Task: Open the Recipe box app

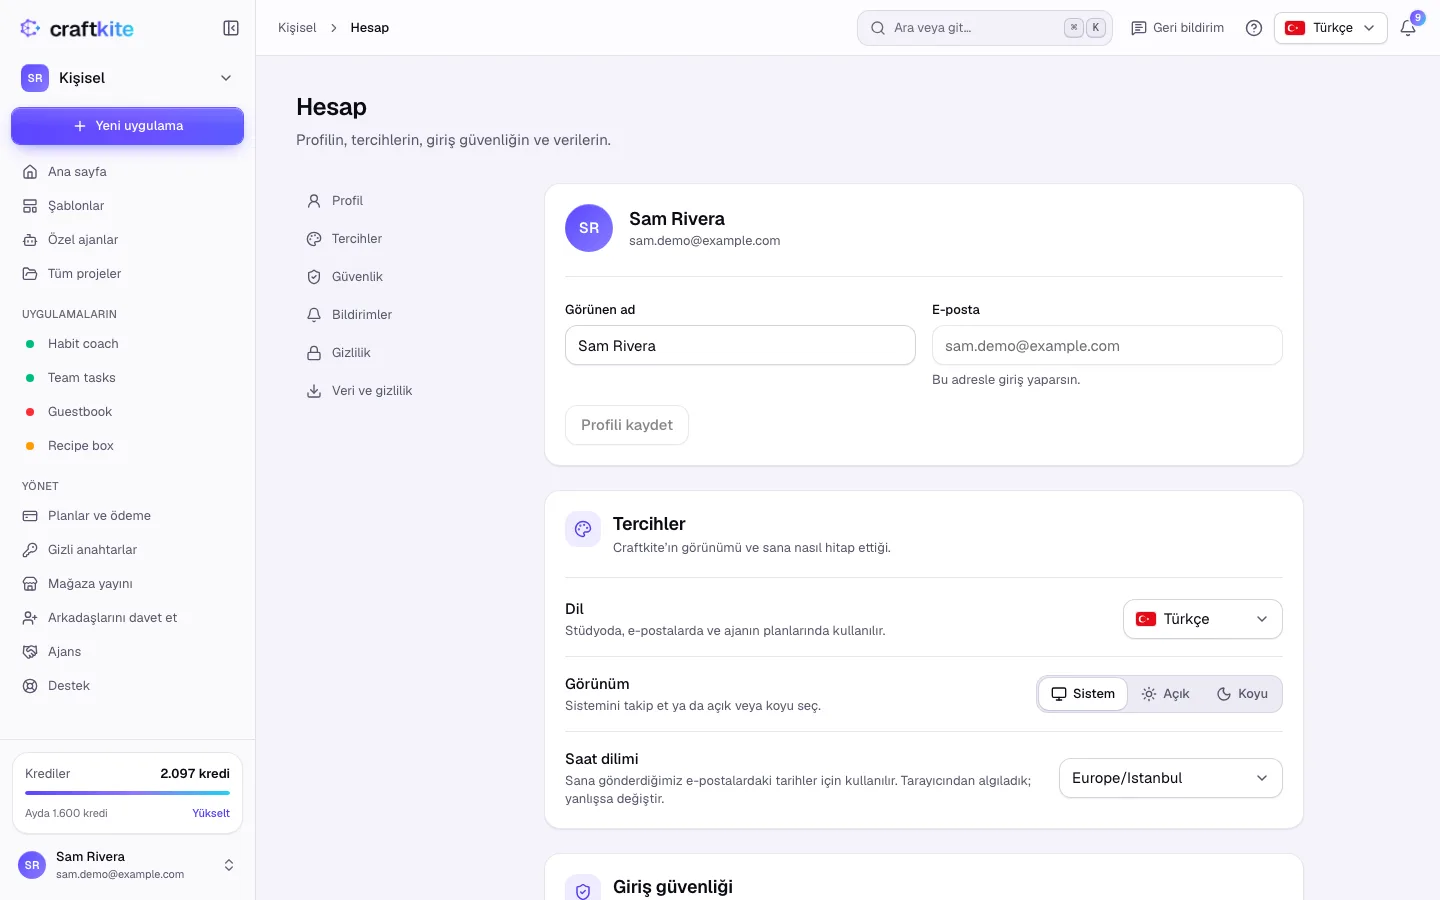Action: click(127, 446)
